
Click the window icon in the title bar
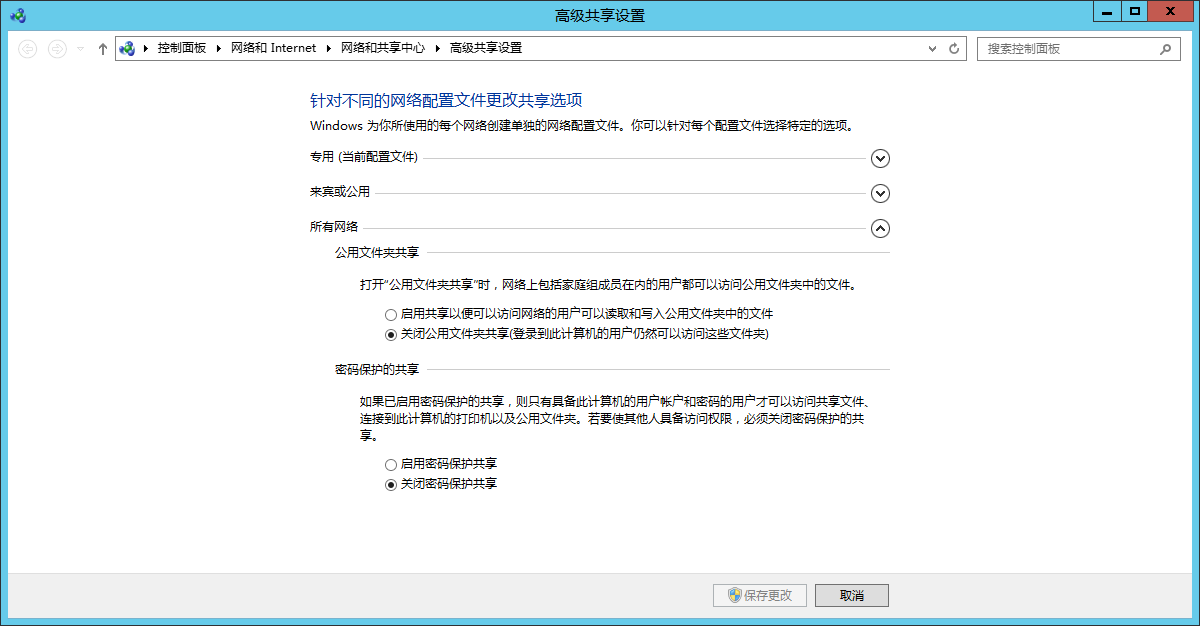click(x=16, y=14)
